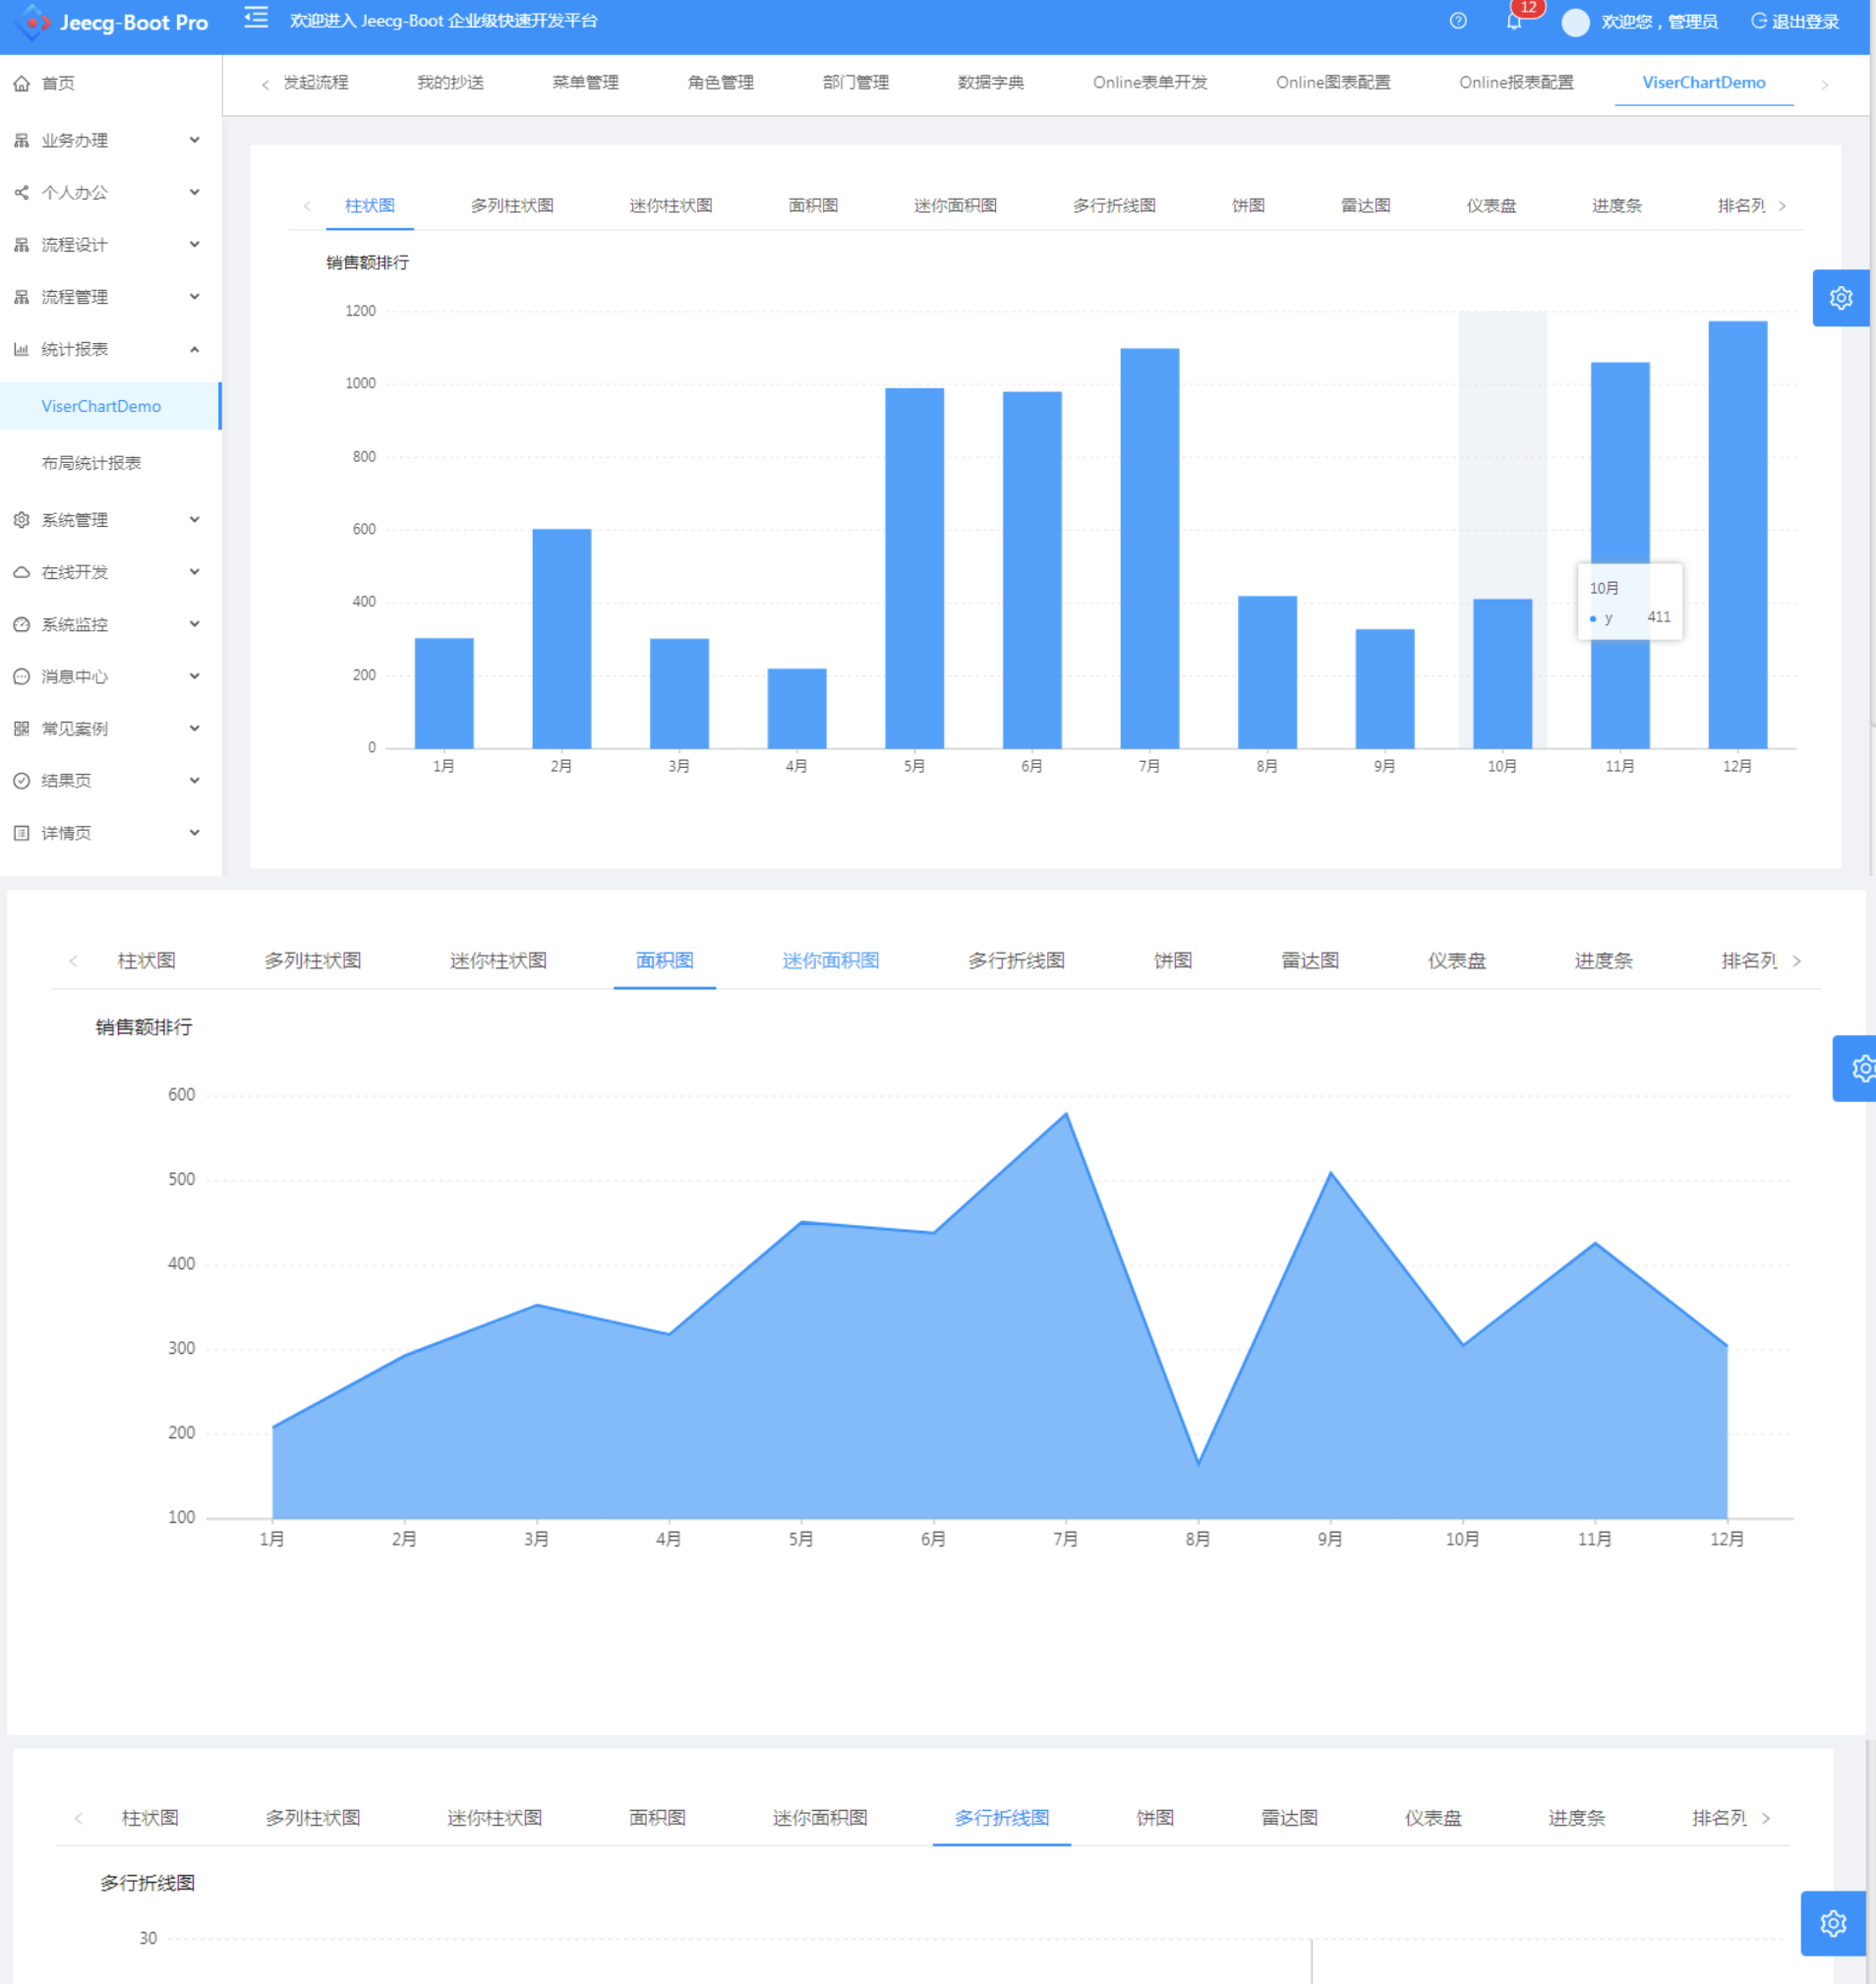Click the 结果页 check-circle icon
The width and height of the screenshot is (1876, 1984).
click(21, 781)
